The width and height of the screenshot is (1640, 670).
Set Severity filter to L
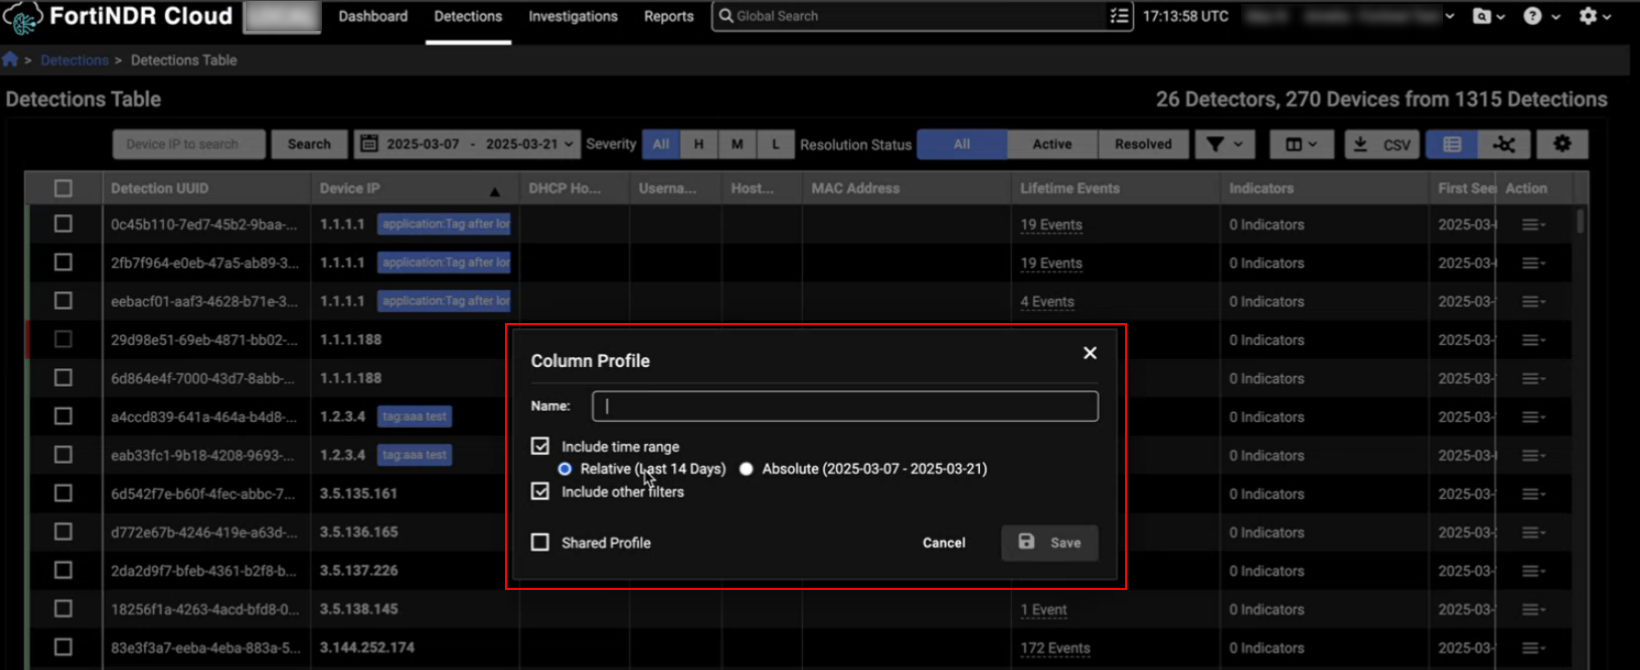(775, 144)
